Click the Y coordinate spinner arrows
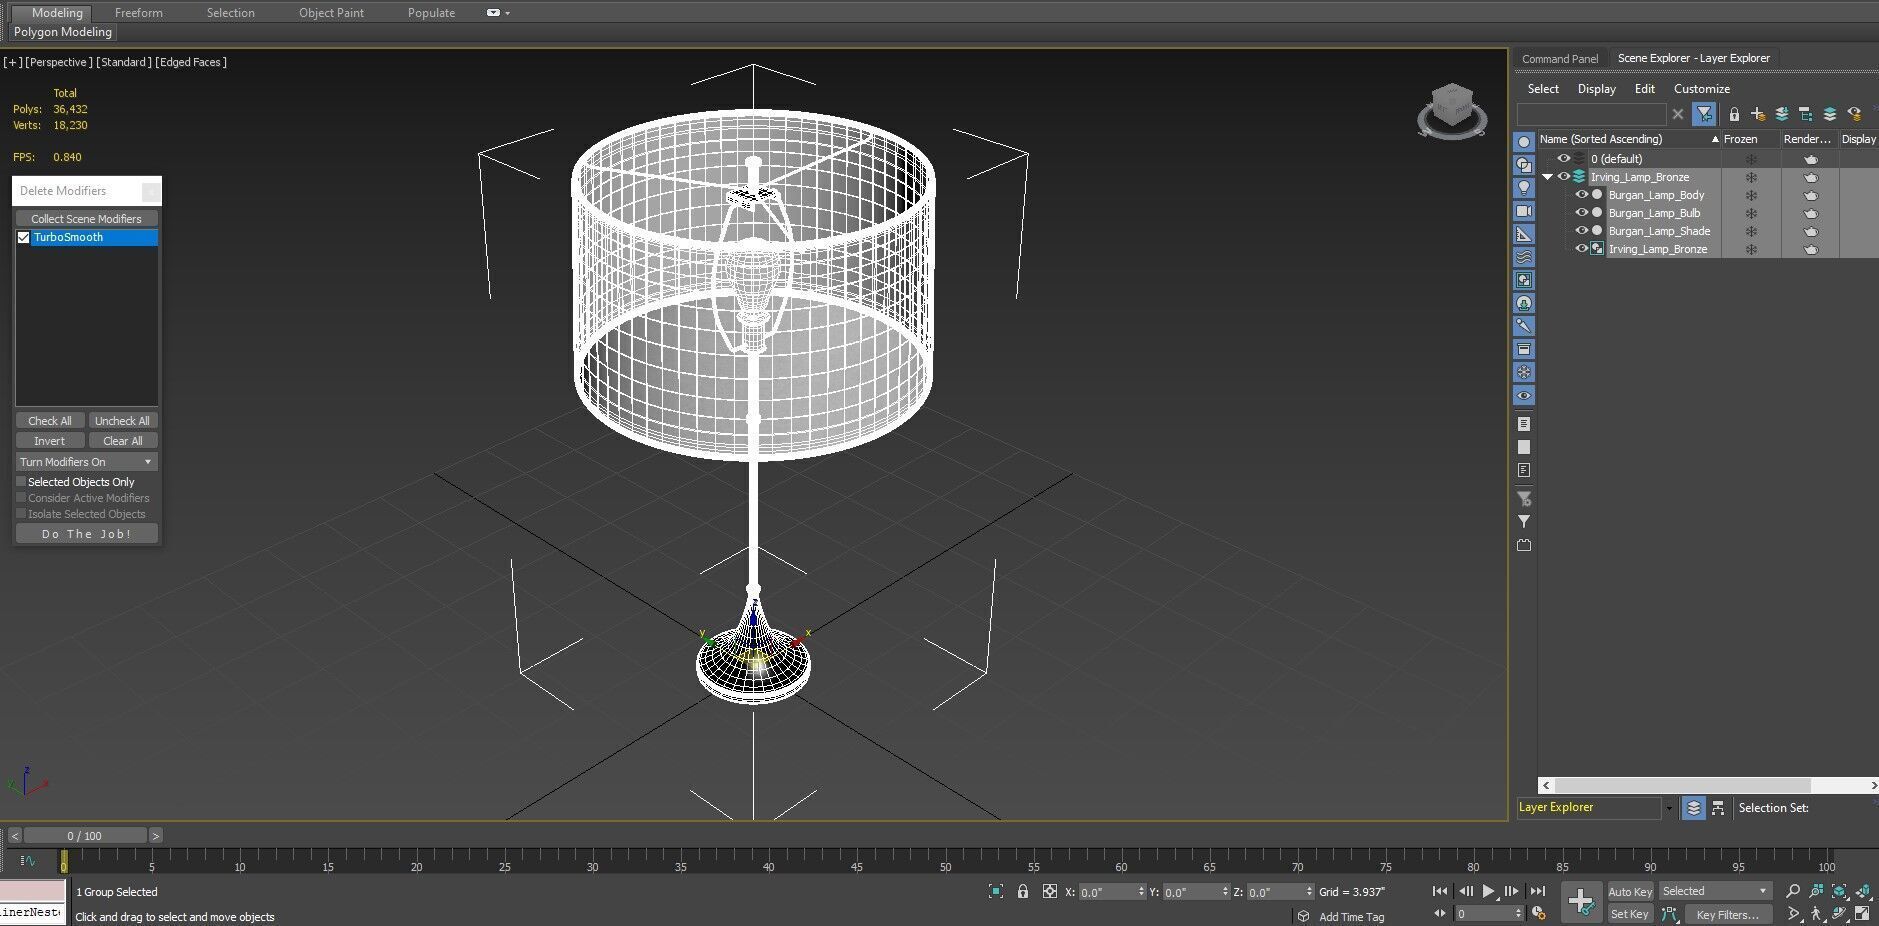This screenshot has width=1879, height=926. pos(1224,892)
